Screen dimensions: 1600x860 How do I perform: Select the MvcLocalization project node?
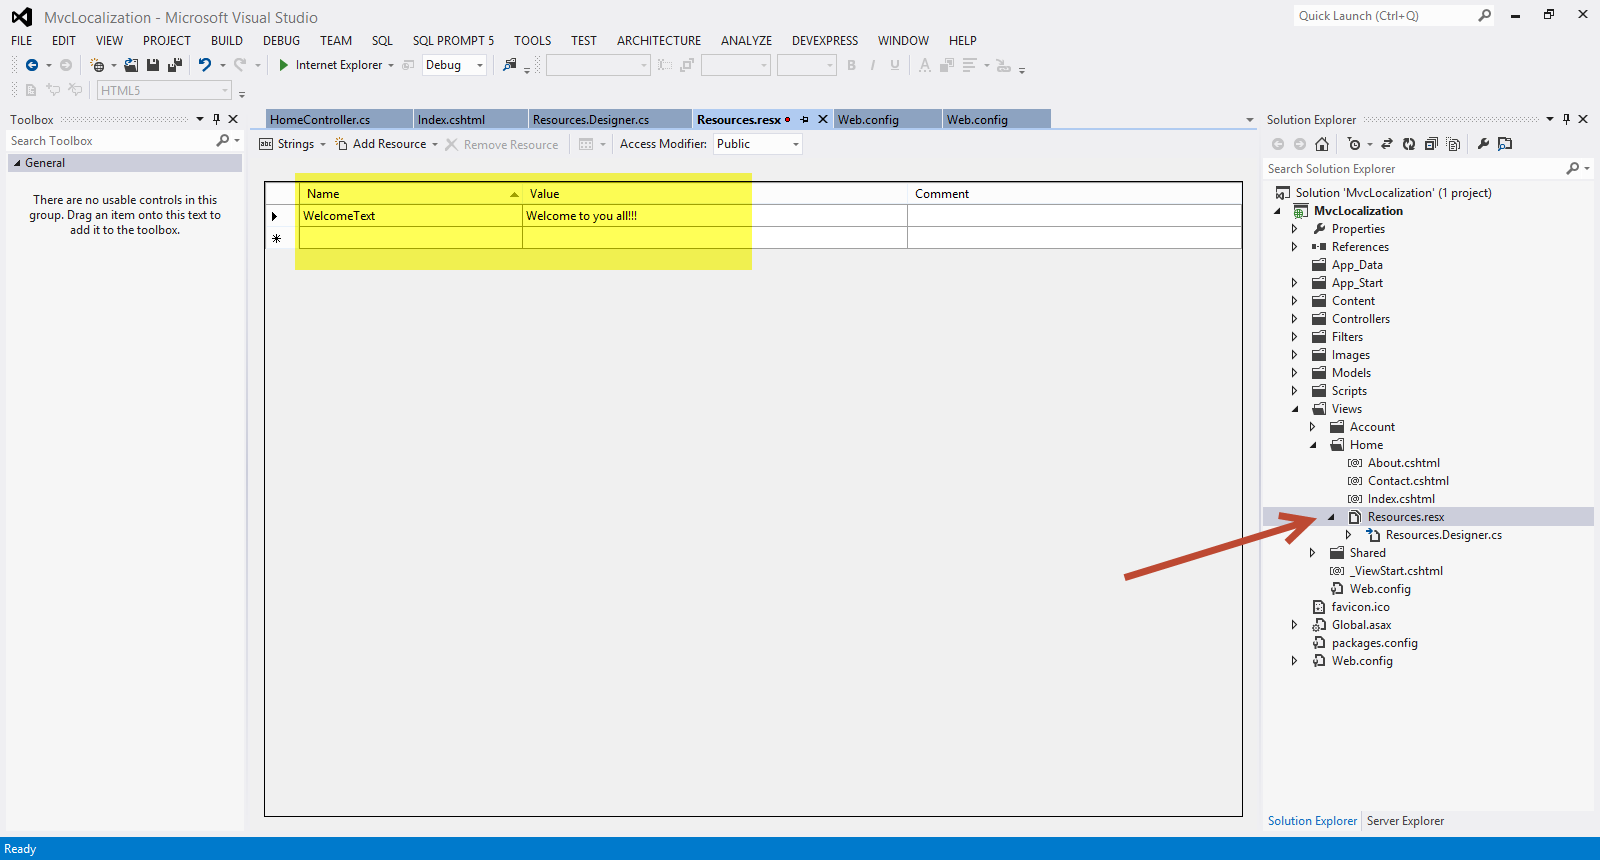1358,211
